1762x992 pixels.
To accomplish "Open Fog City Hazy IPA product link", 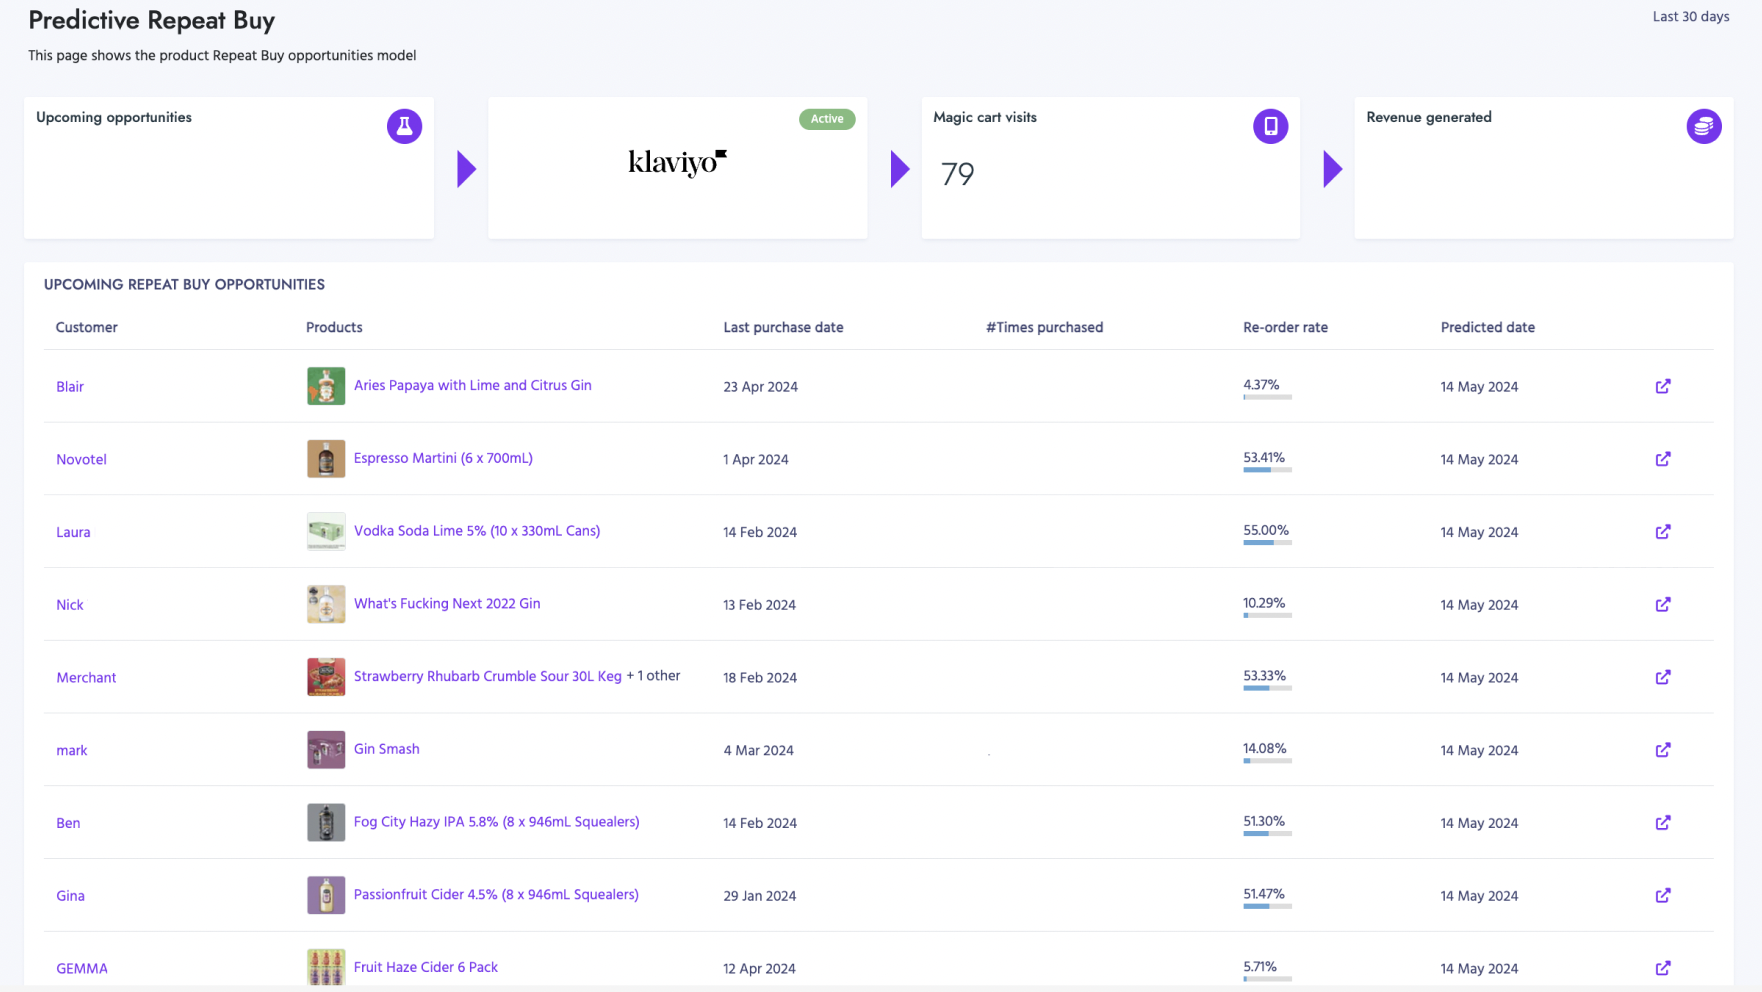I will tap(496, 822).
